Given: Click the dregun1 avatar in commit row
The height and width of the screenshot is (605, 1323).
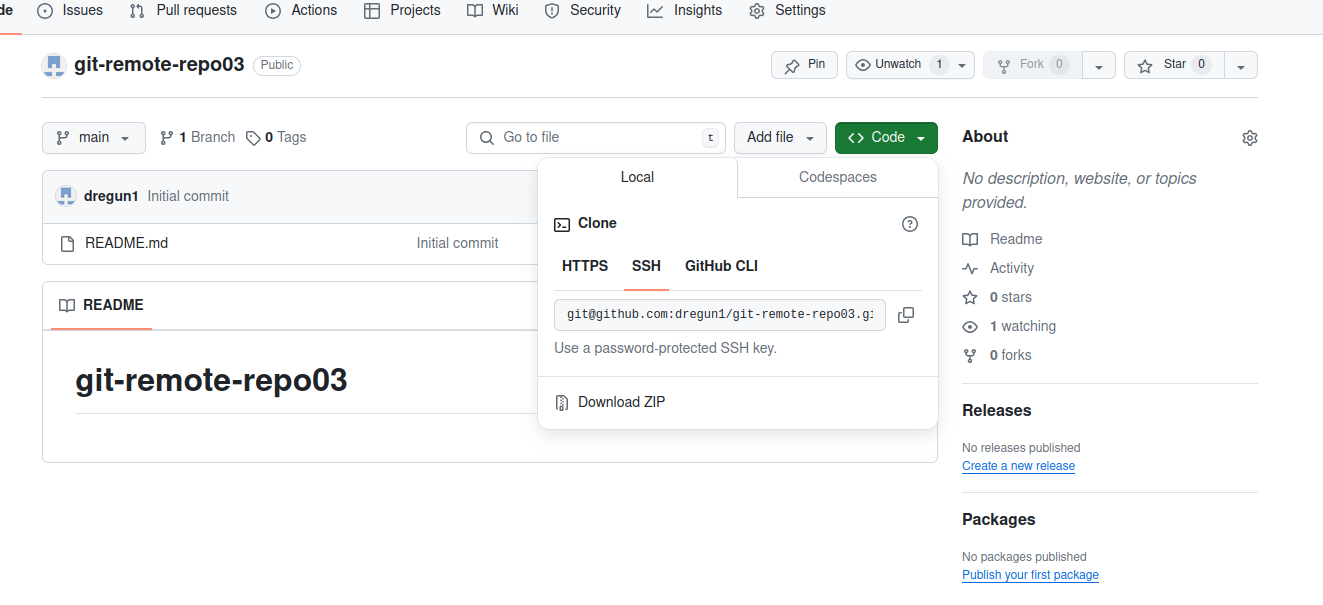Looking at the screenshot, I should (x=66, y=196).
